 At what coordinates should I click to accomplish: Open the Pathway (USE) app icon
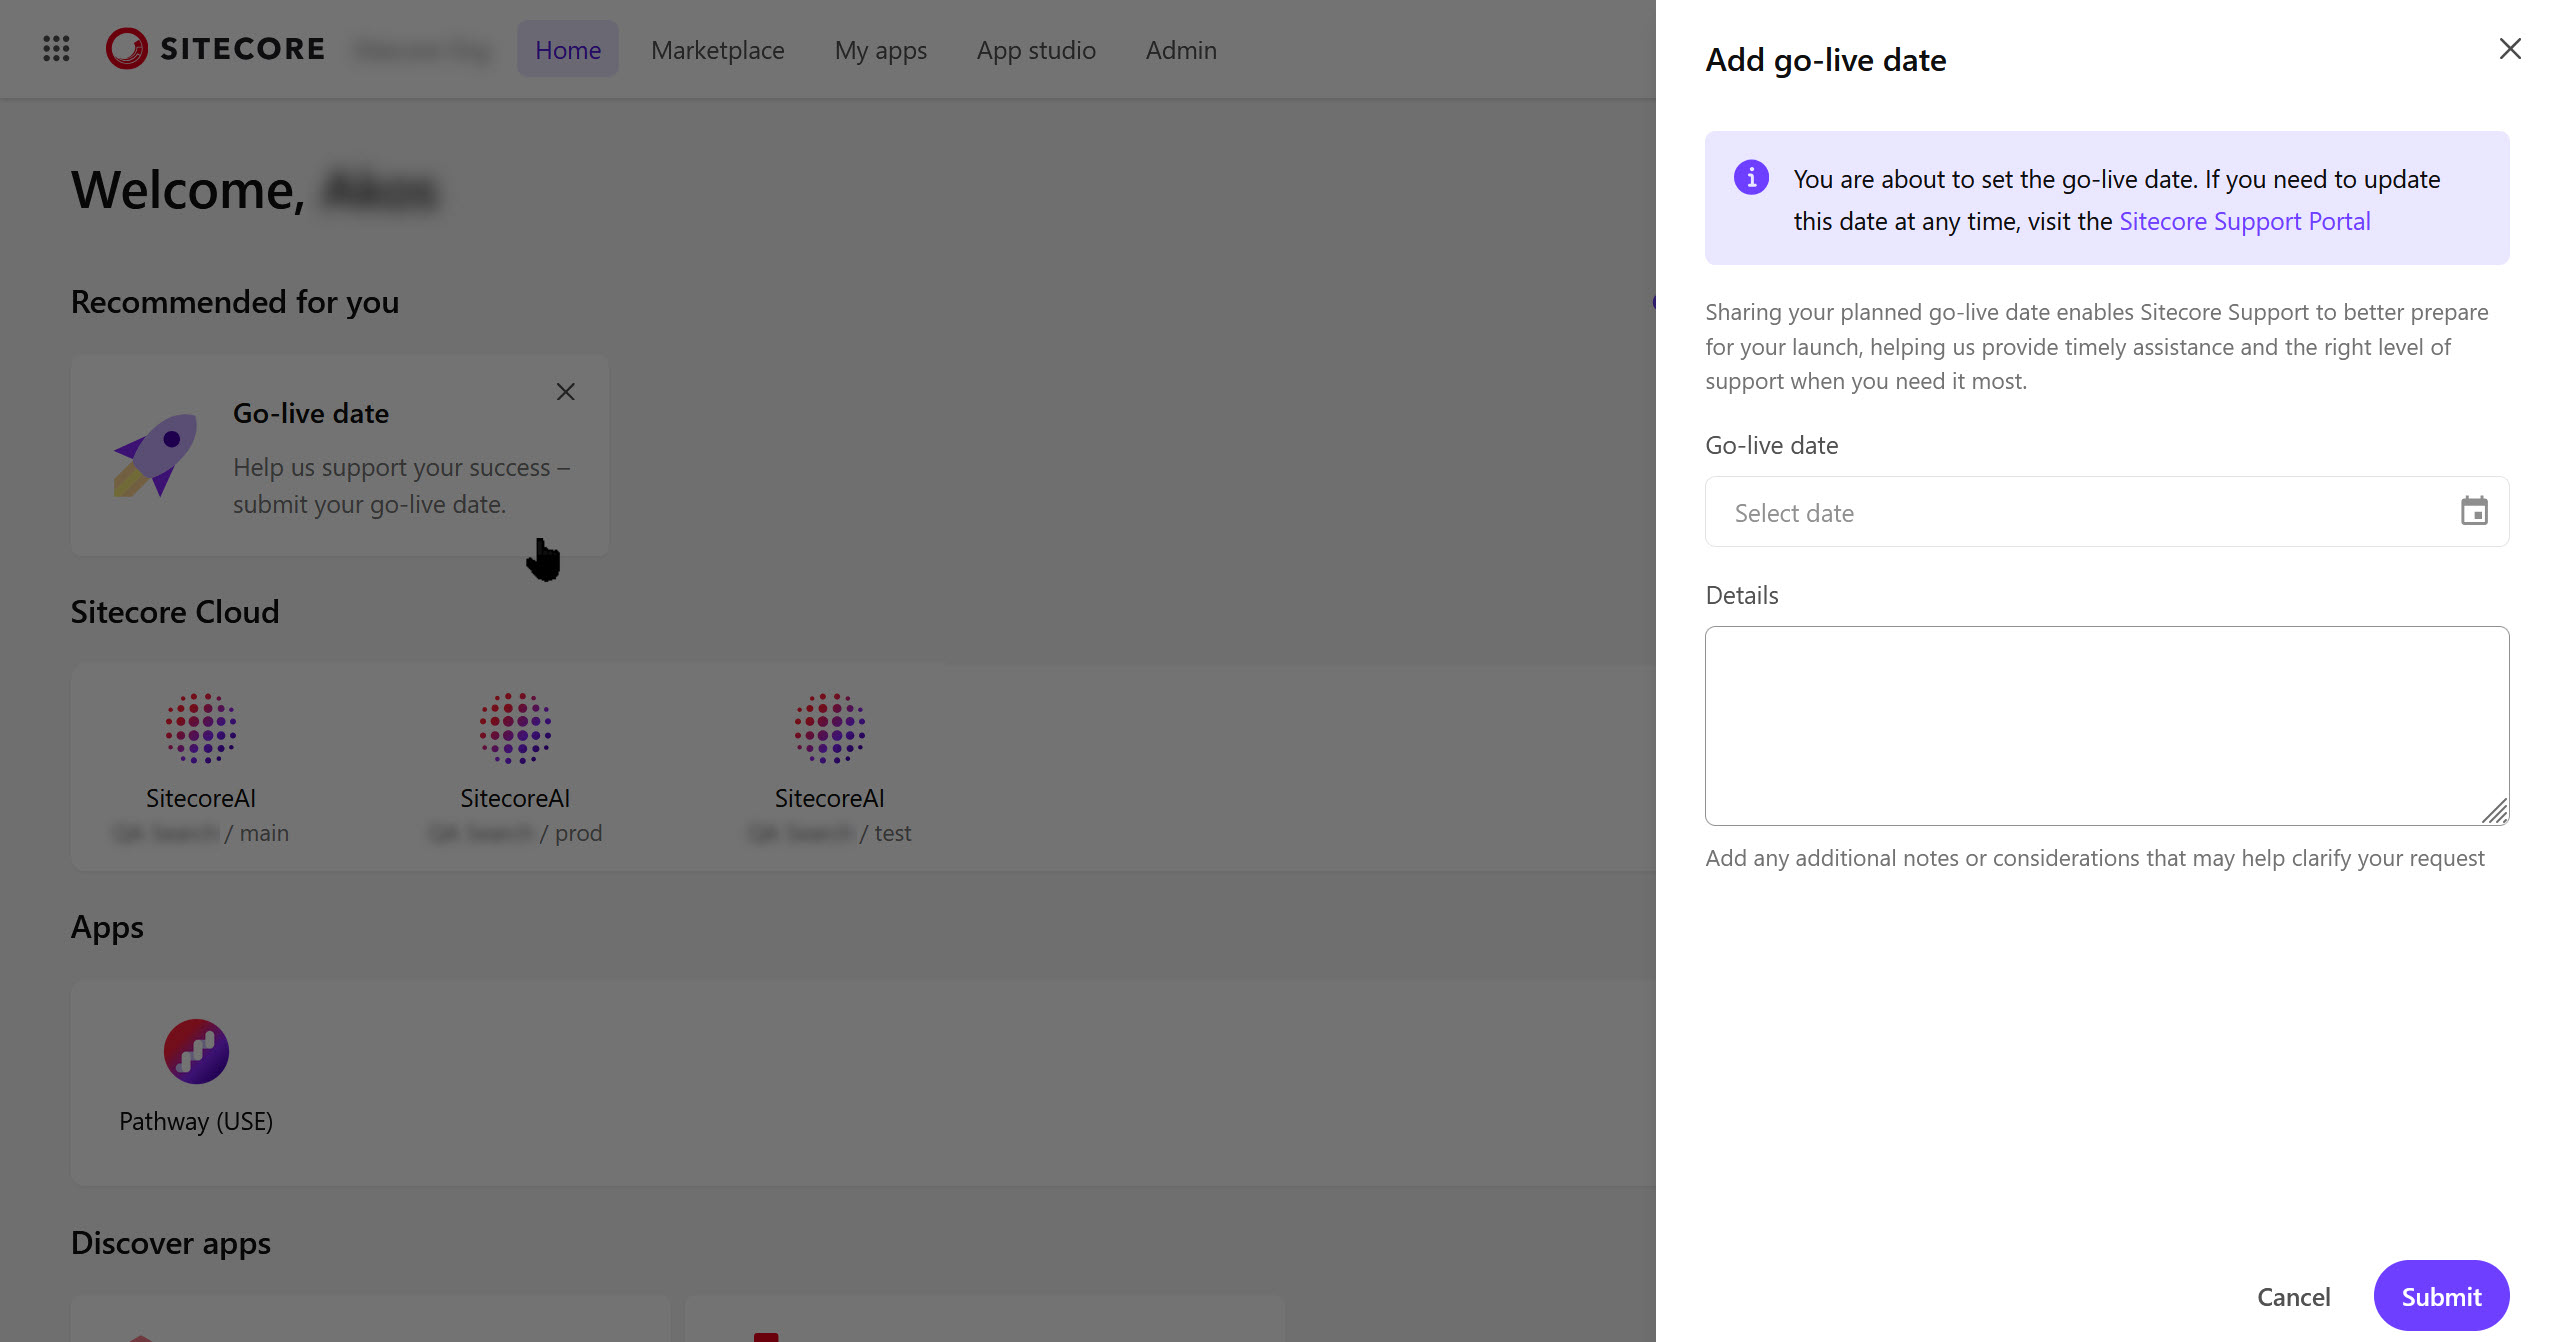coord(196,1051)
